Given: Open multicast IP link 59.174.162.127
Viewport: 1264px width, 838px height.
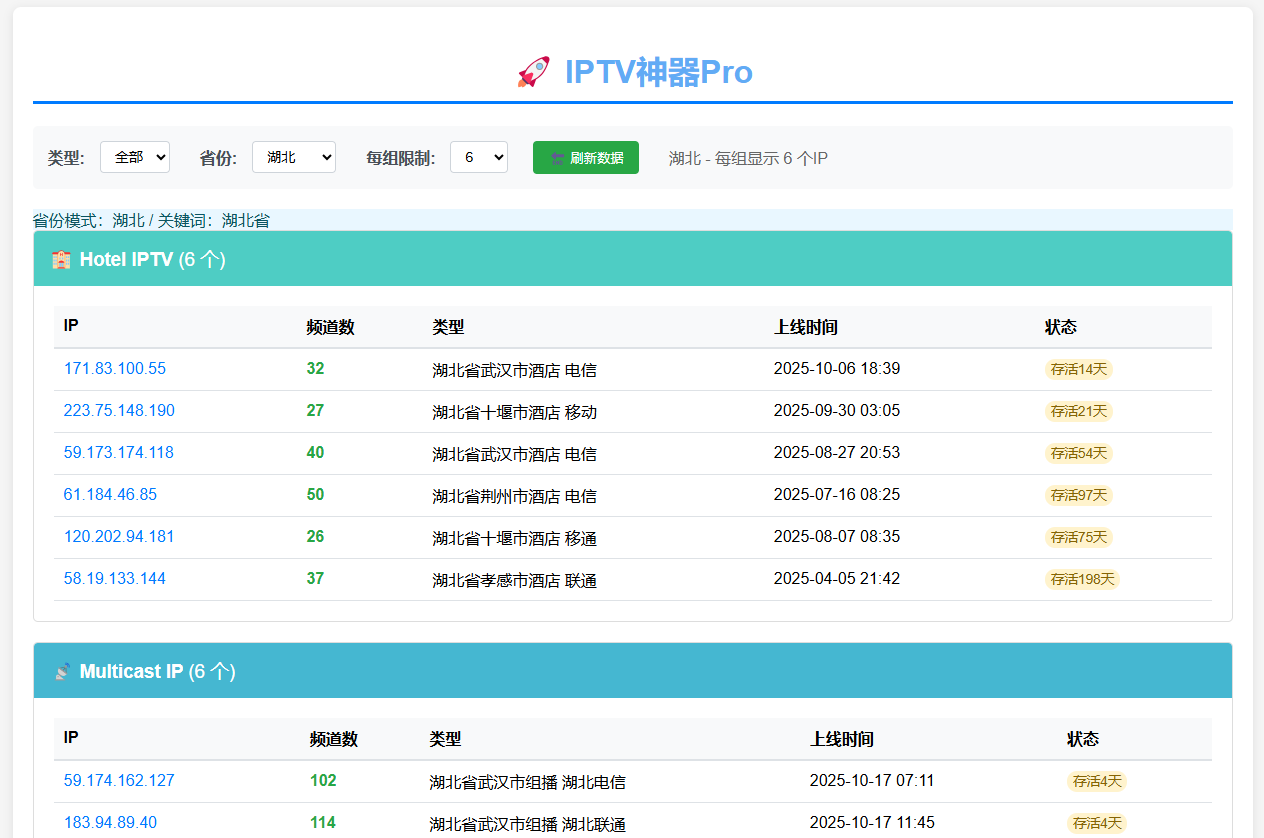Looking at the screenshot, I should pyautogui.click(x=119, y=781).
